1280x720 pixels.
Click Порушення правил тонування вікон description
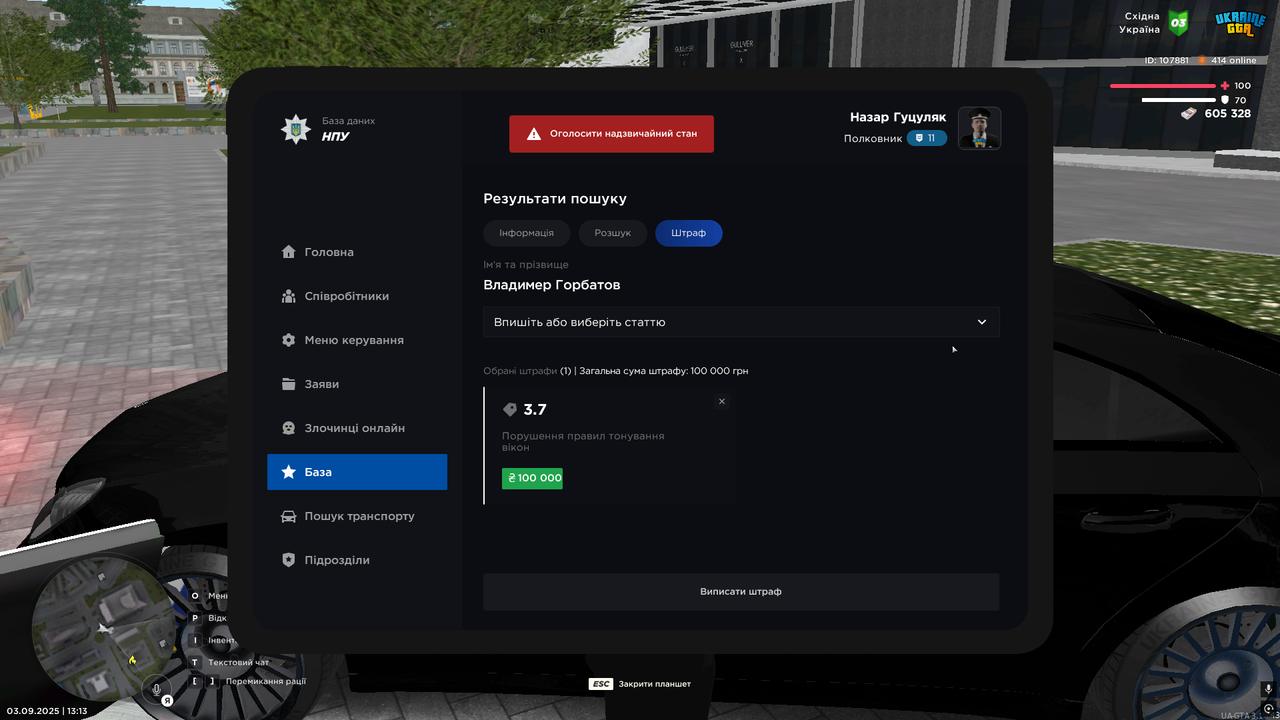[583, 441]
